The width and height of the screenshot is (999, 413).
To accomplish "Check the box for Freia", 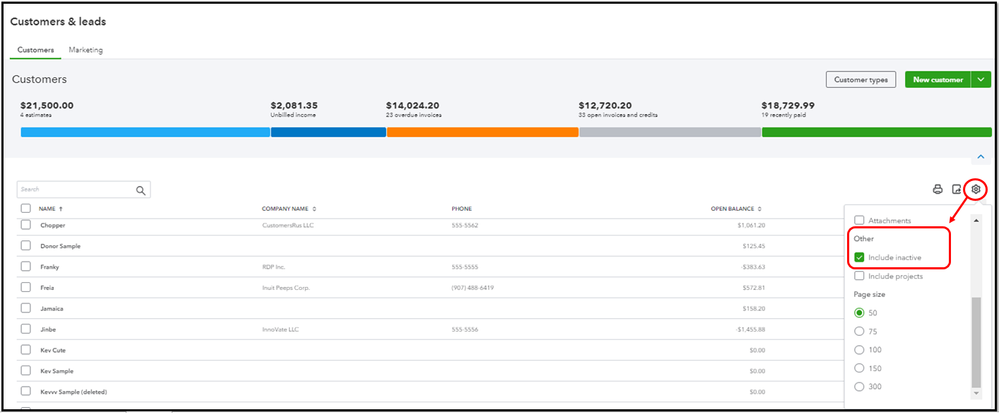I will (x=25, y=287).
